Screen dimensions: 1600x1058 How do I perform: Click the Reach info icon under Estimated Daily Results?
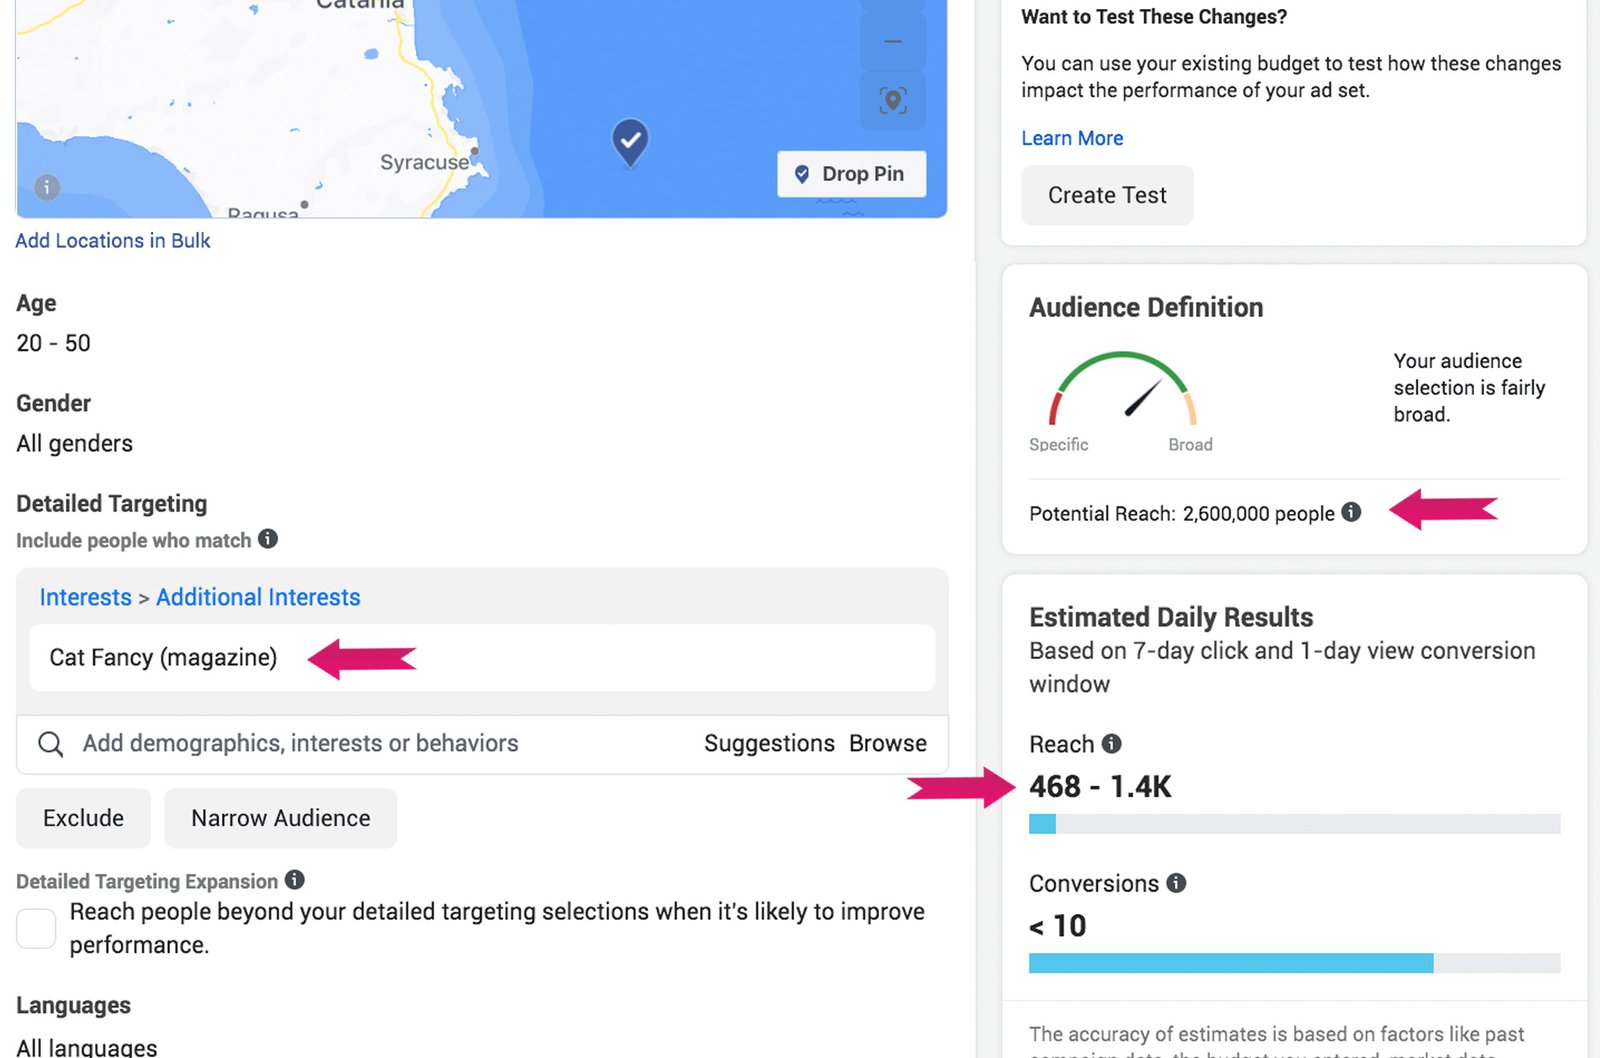[x=1110, y=743]
